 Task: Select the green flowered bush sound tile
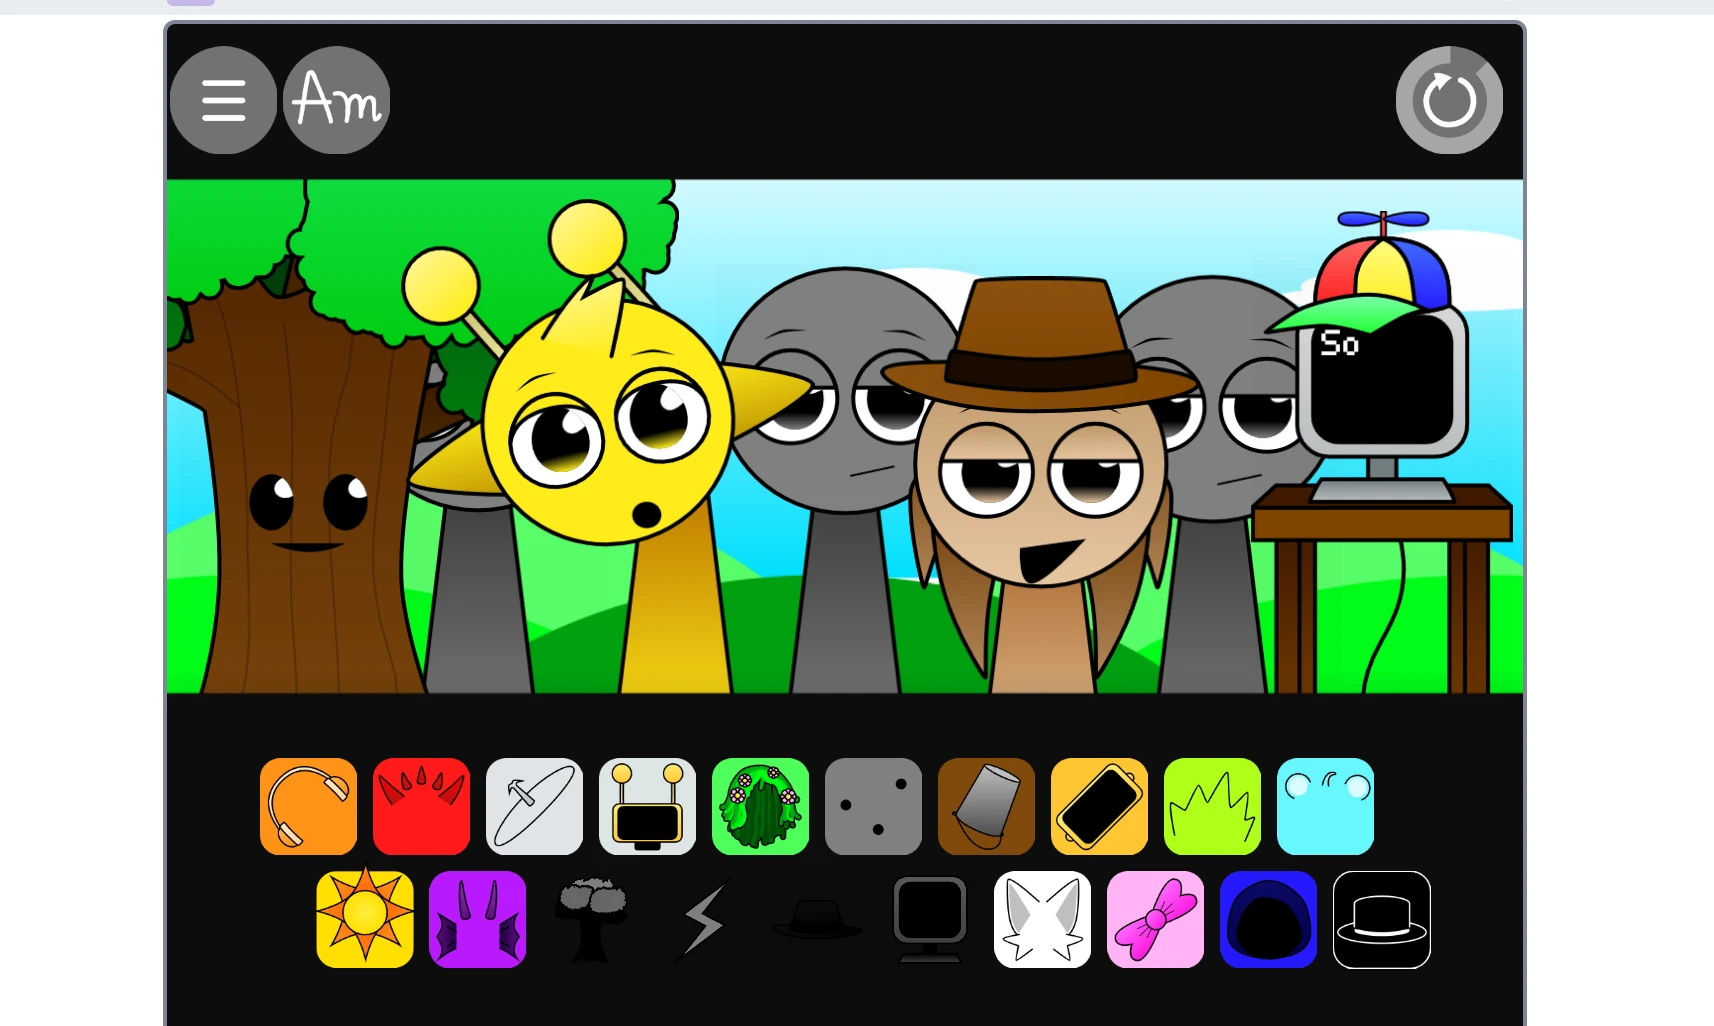[x=760, y=807]
